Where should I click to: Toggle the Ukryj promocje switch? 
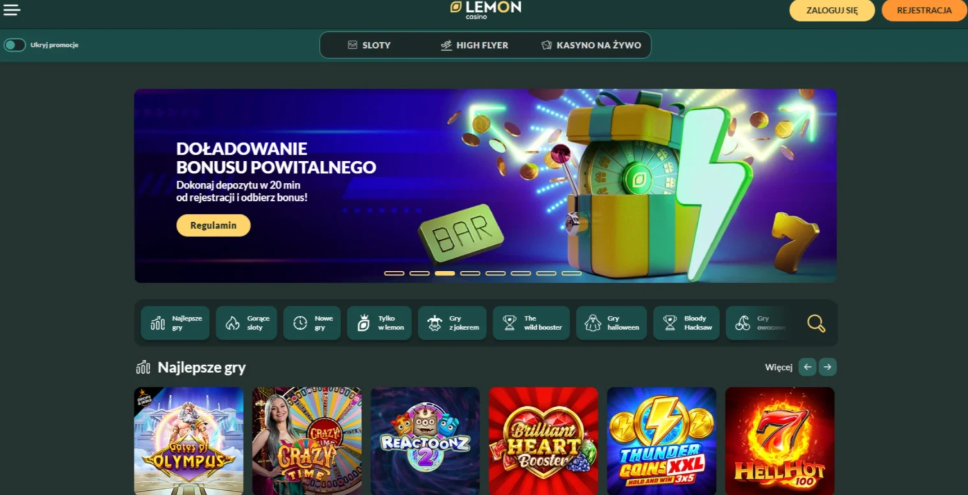click(x=15, y=45)
